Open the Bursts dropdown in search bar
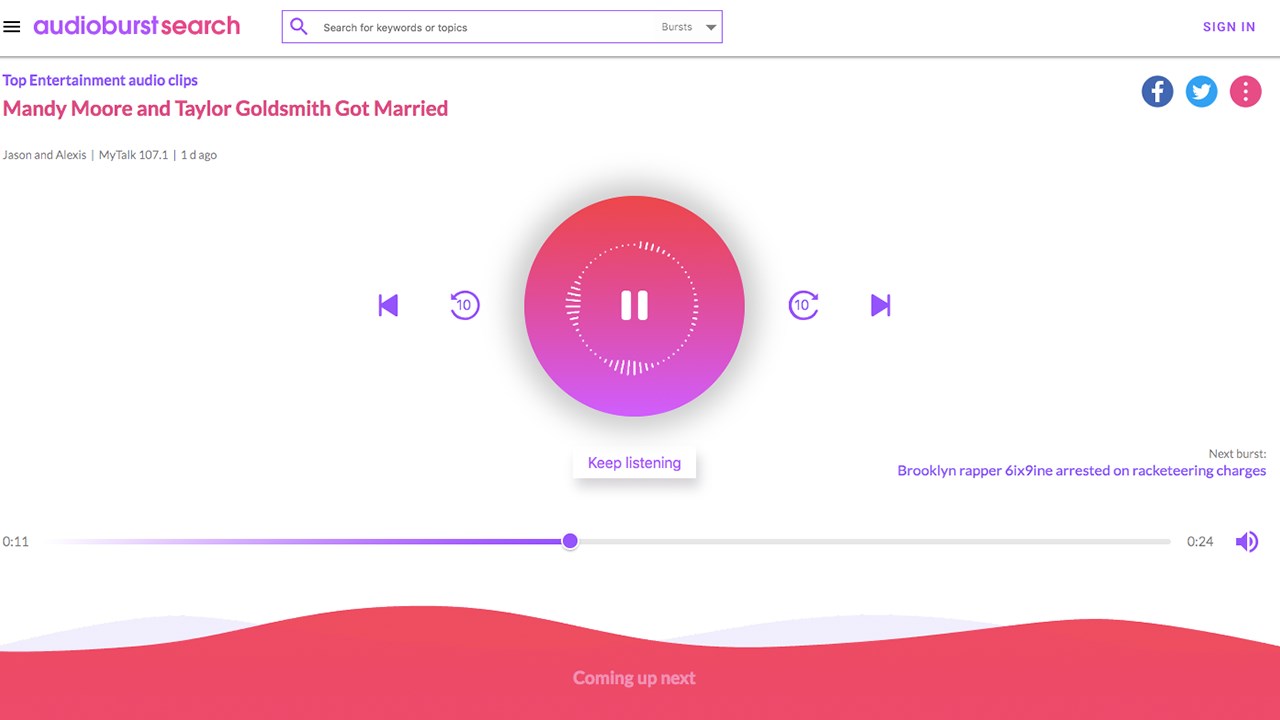 690,27
